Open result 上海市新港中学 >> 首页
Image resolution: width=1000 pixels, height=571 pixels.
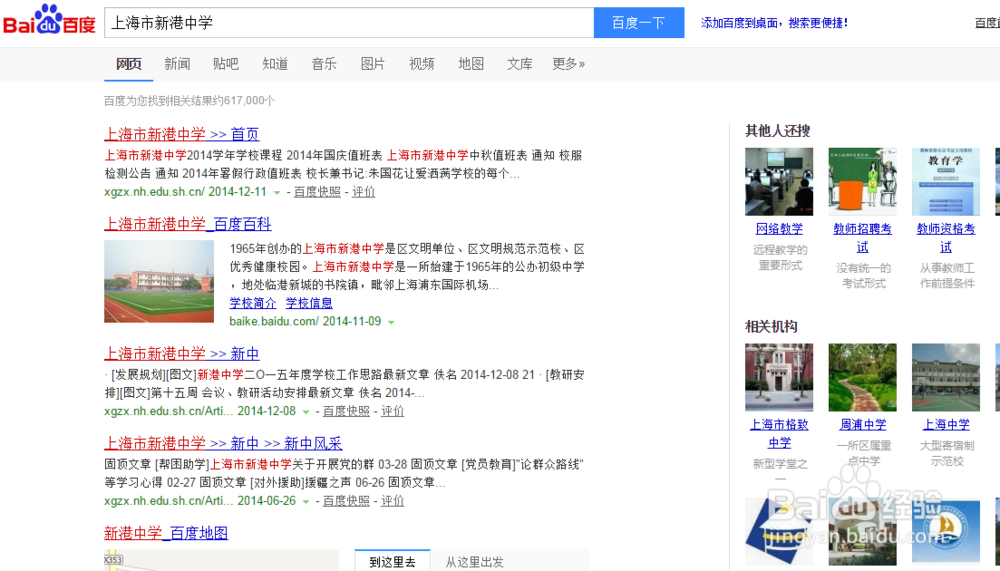click(182, 134)
